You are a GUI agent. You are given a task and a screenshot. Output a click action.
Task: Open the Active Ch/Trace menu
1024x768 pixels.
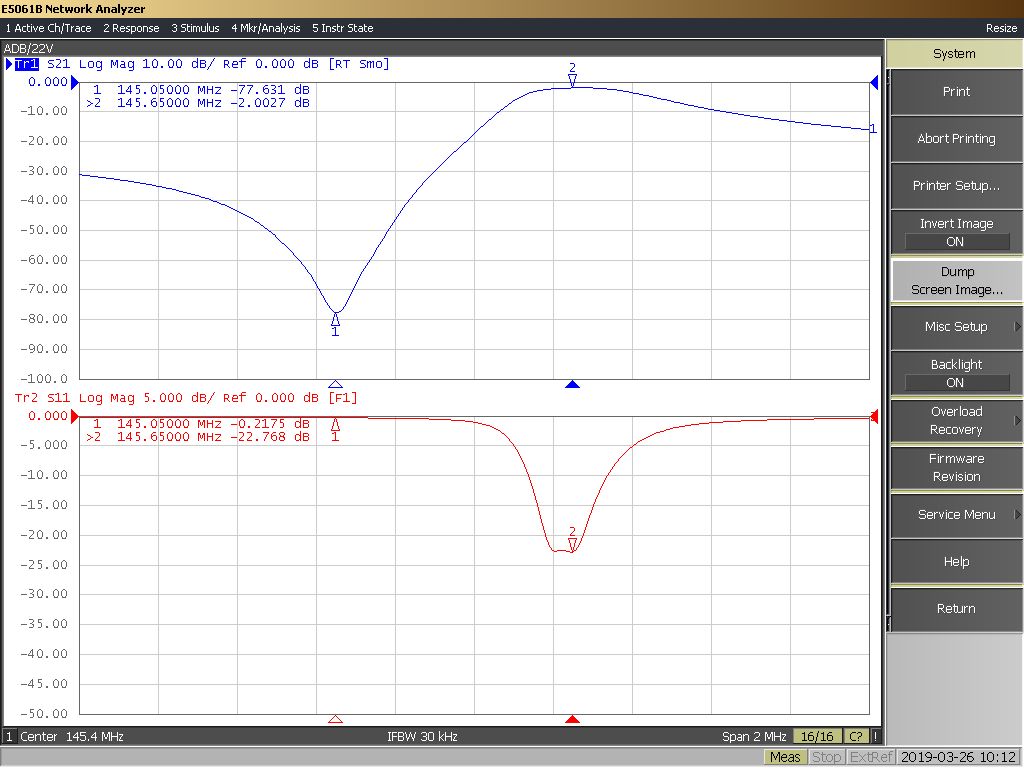click(48, 28)
